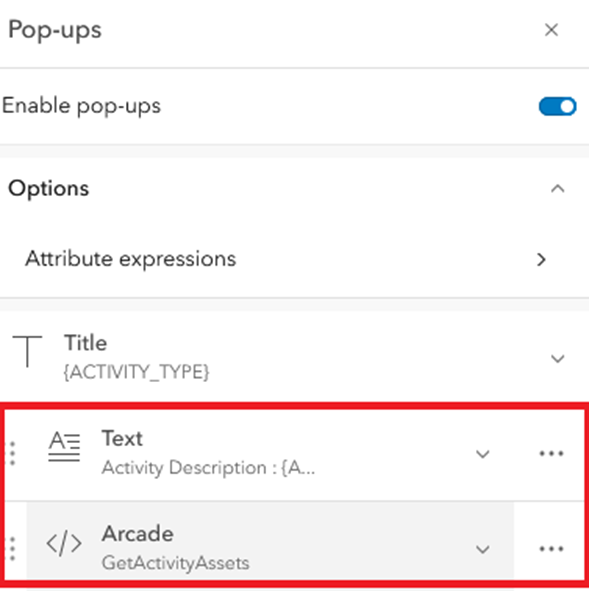Image resolution: width=589 pixels, height=591 pixels.
Task: Collapse the Options section chevron
Action: tap(558, 188)
